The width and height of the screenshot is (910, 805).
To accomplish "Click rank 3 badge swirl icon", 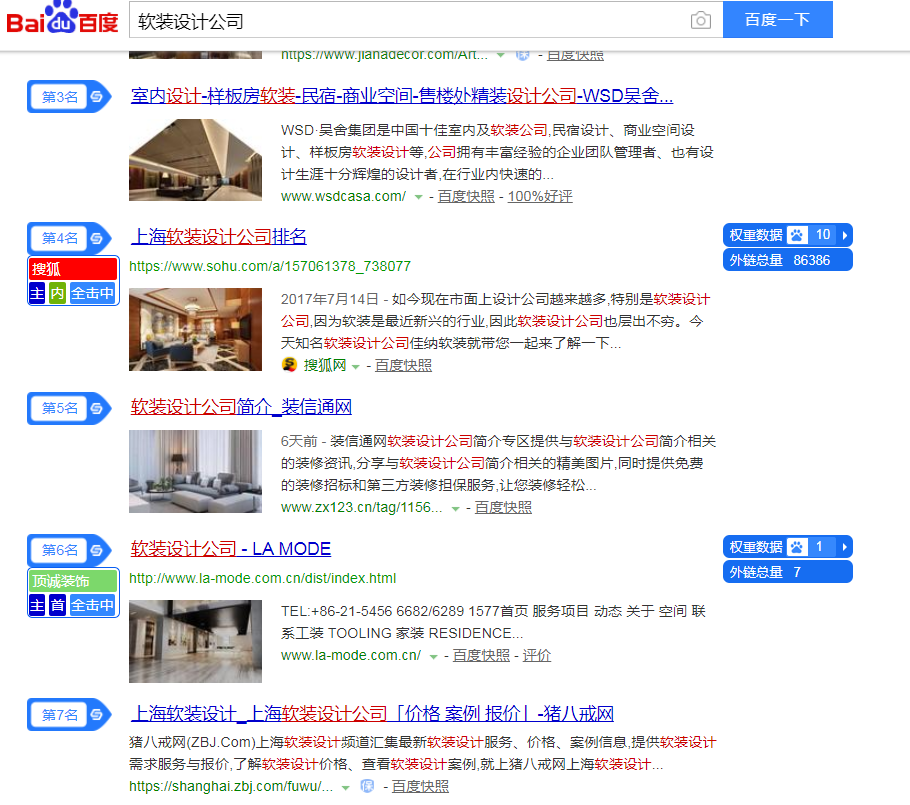I will (x=97, y=96).
